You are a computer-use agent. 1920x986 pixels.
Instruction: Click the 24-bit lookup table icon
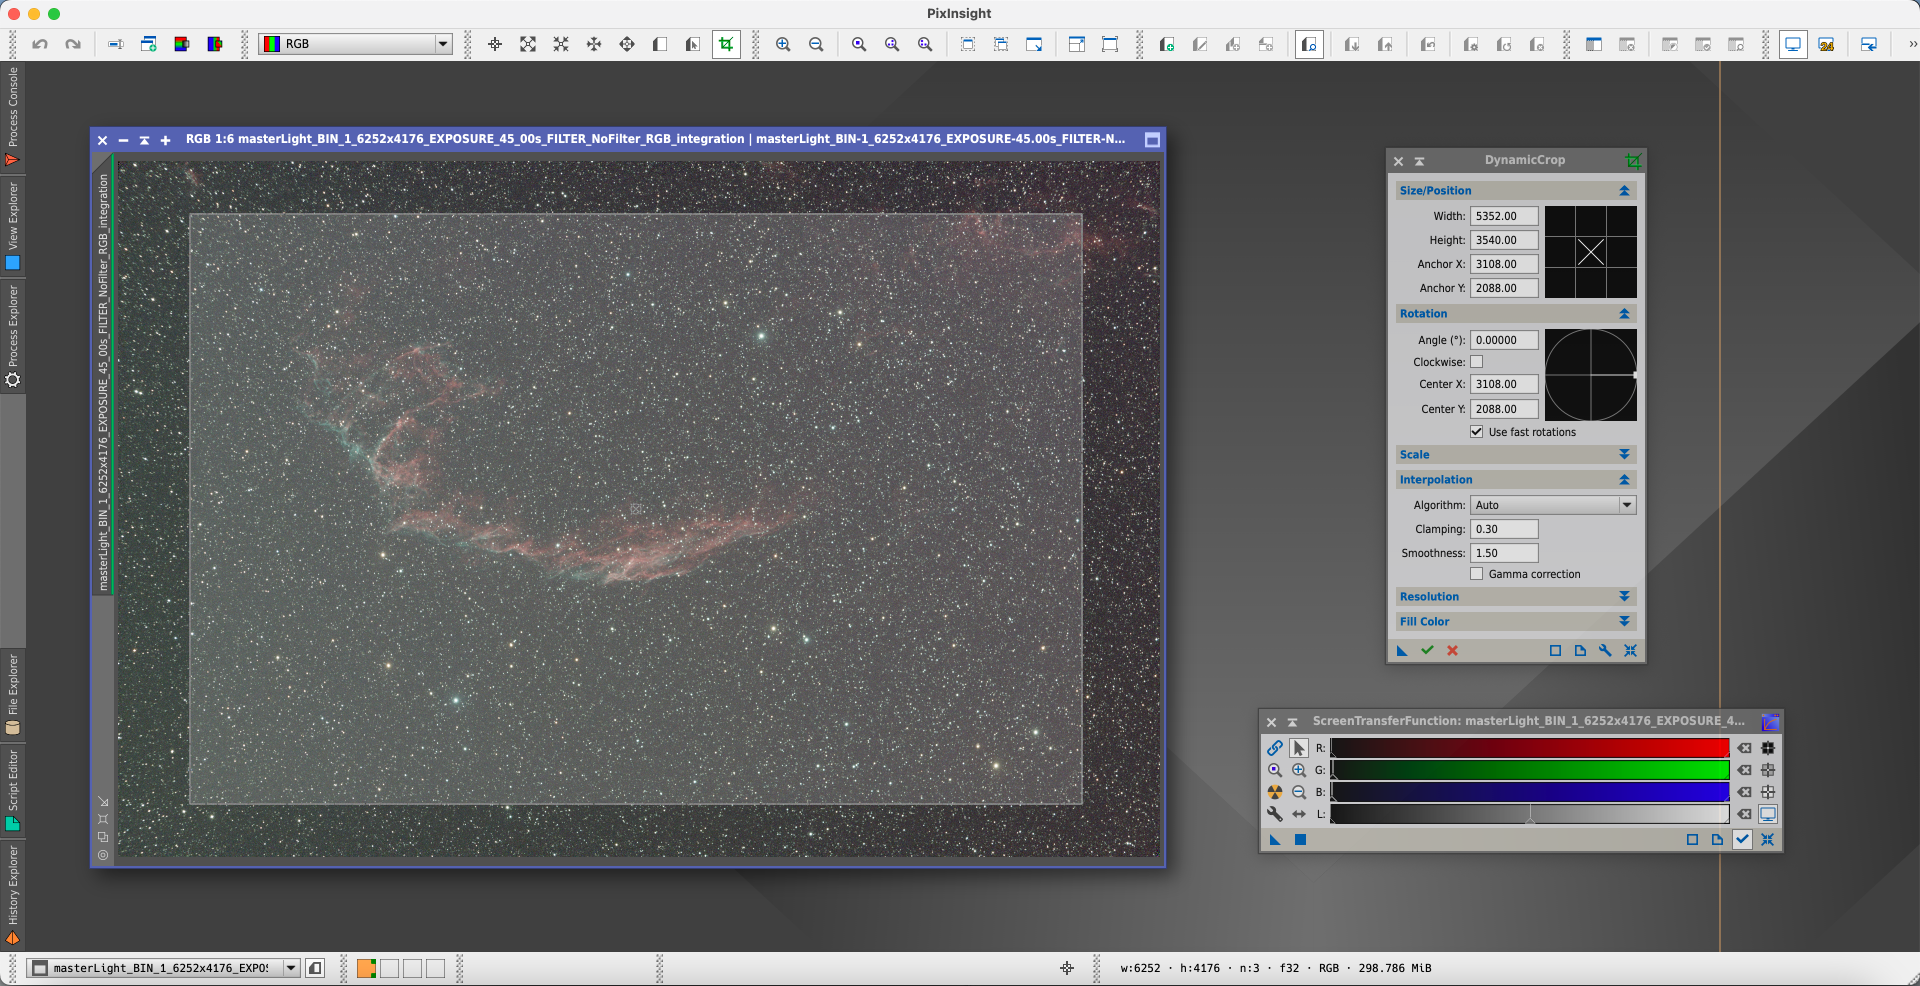(x=1826, y=44)
